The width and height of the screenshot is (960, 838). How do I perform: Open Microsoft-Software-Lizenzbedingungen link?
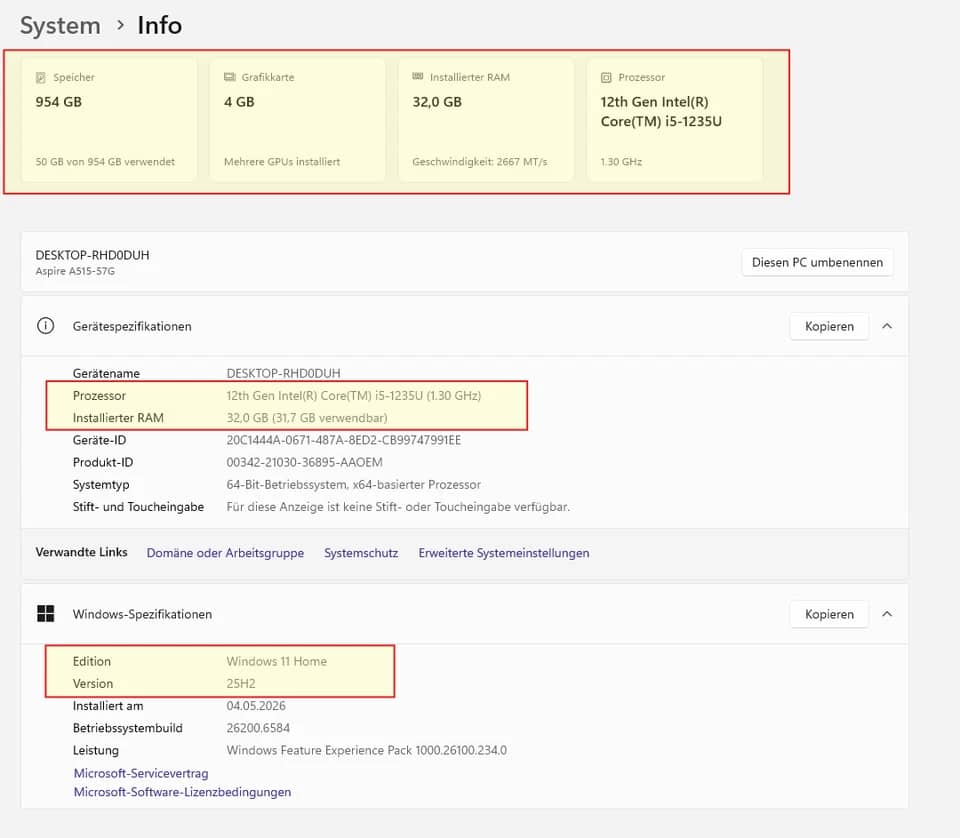(x=182, y=792)
